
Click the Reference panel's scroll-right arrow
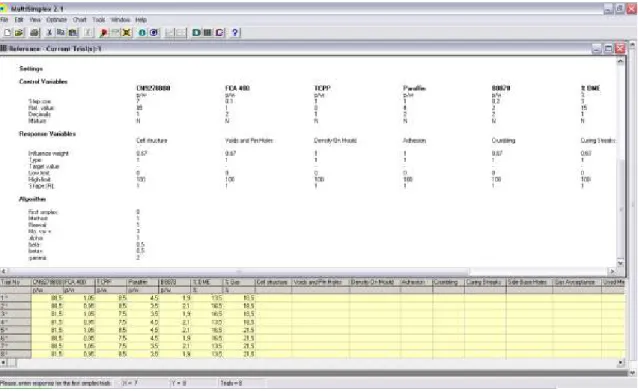coord(613,271)
